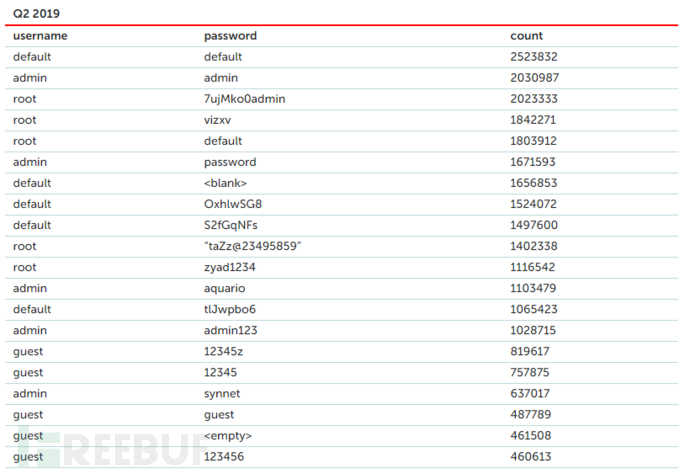Viewport: 690px width, 474px height.
Task: Click the 12345z password entry
Action: [x=225, y=351]
